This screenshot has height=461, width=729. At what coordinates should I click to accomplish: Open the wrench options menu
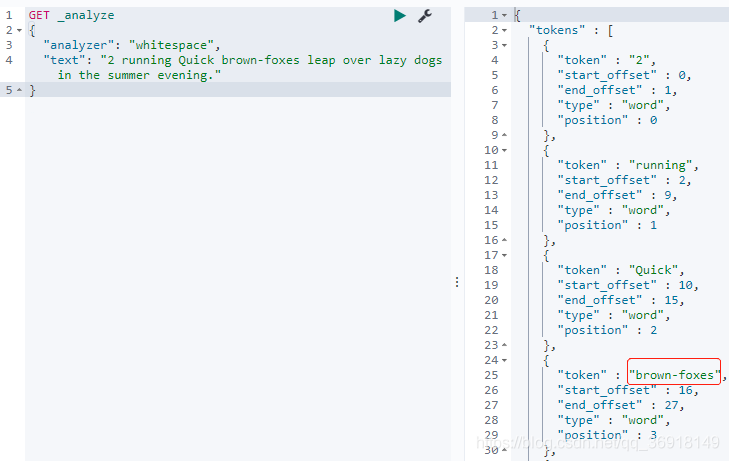point(424,16)
